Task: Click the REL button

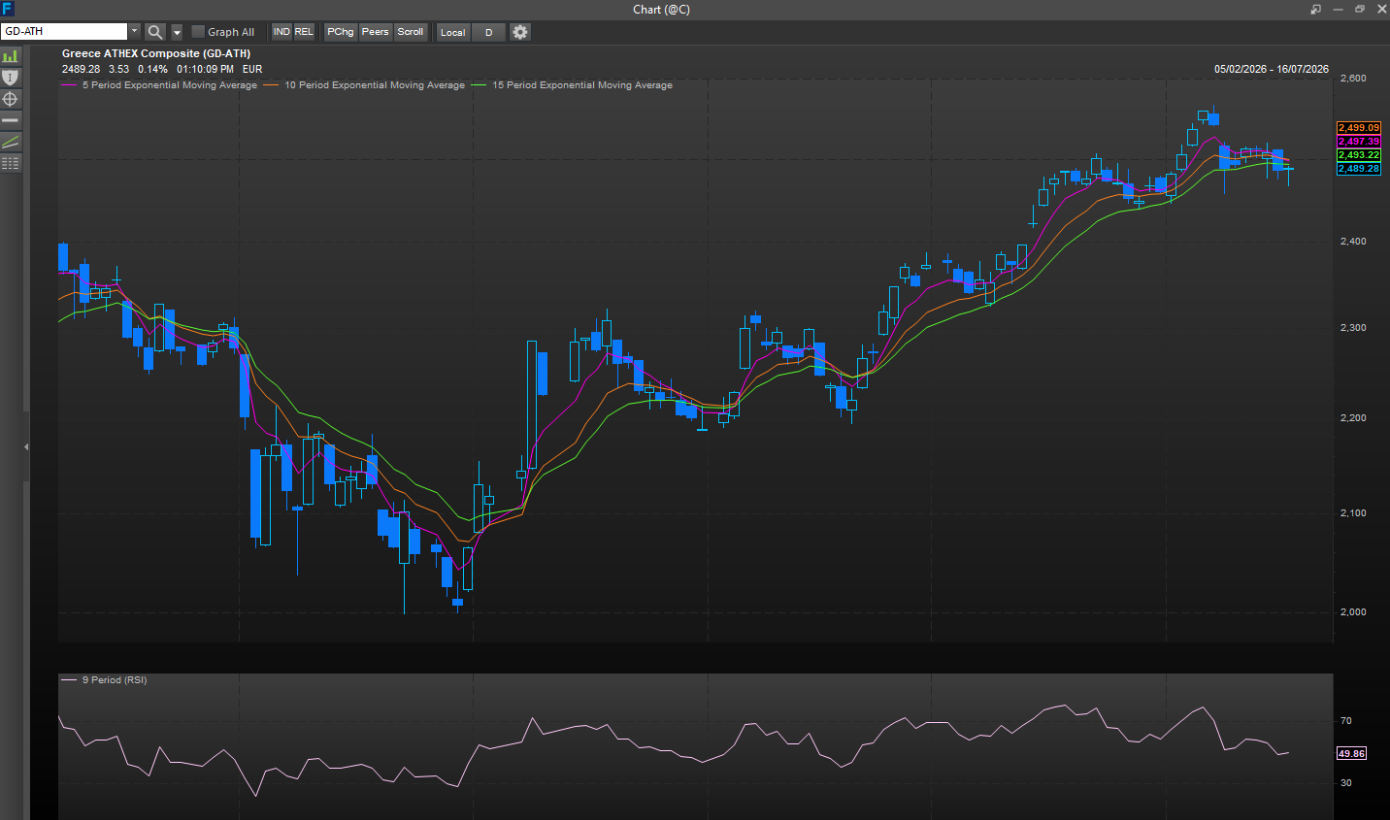Action: coord(304,32)
